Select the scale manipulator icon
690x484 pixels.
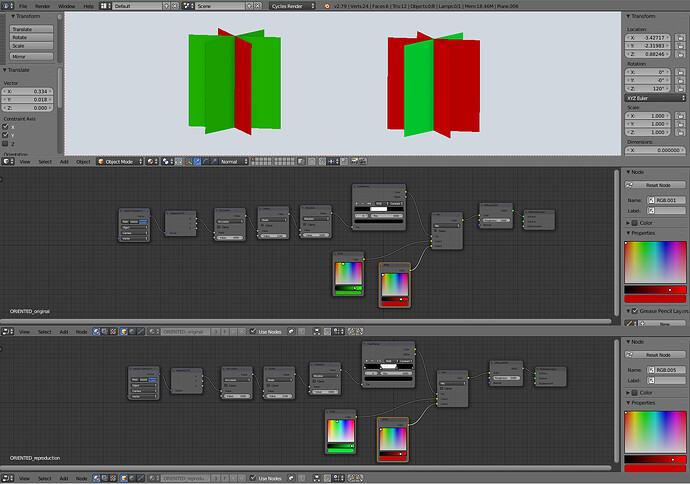[214, 161]
